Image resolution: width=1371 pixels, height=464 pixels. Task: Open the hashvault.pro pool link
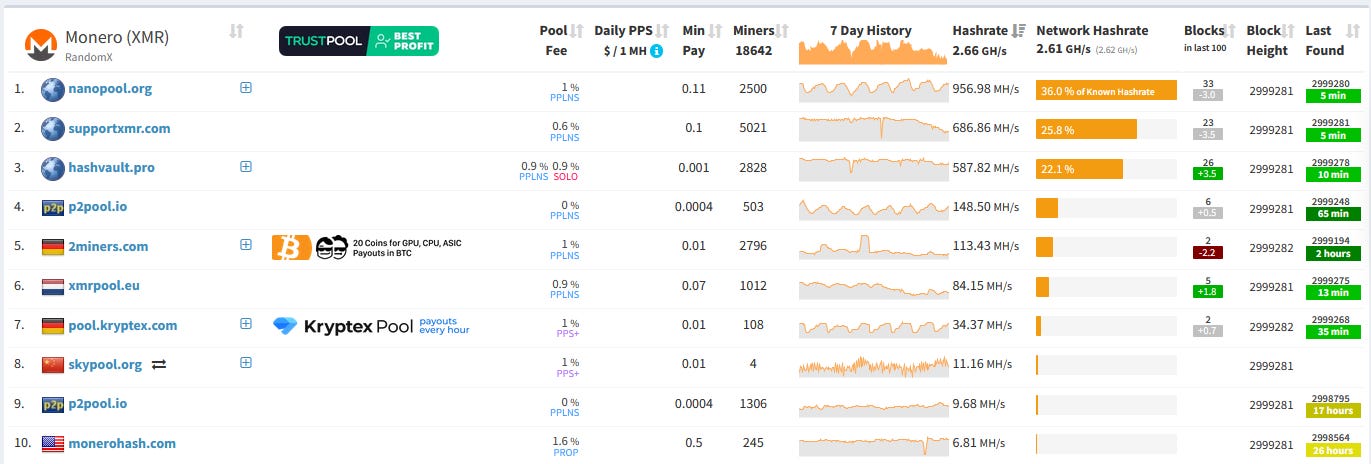pyautogui.click(x=111, y=168)
